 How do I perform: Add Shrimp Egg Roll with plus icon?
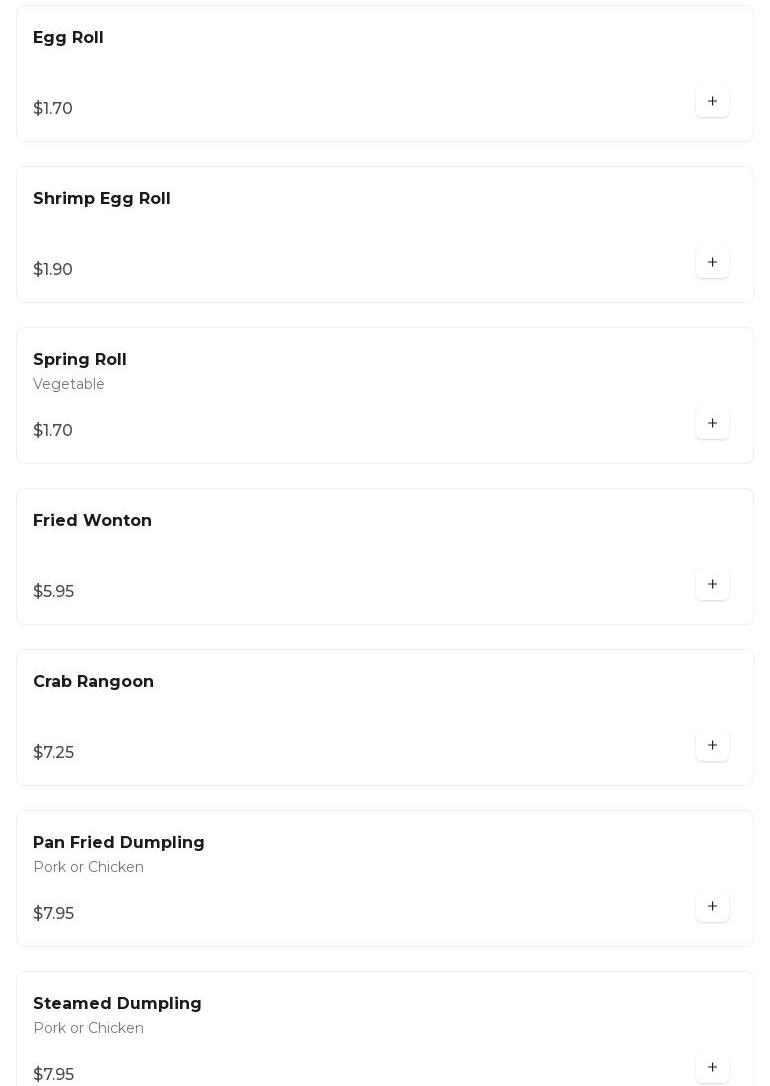coord(712,262)
